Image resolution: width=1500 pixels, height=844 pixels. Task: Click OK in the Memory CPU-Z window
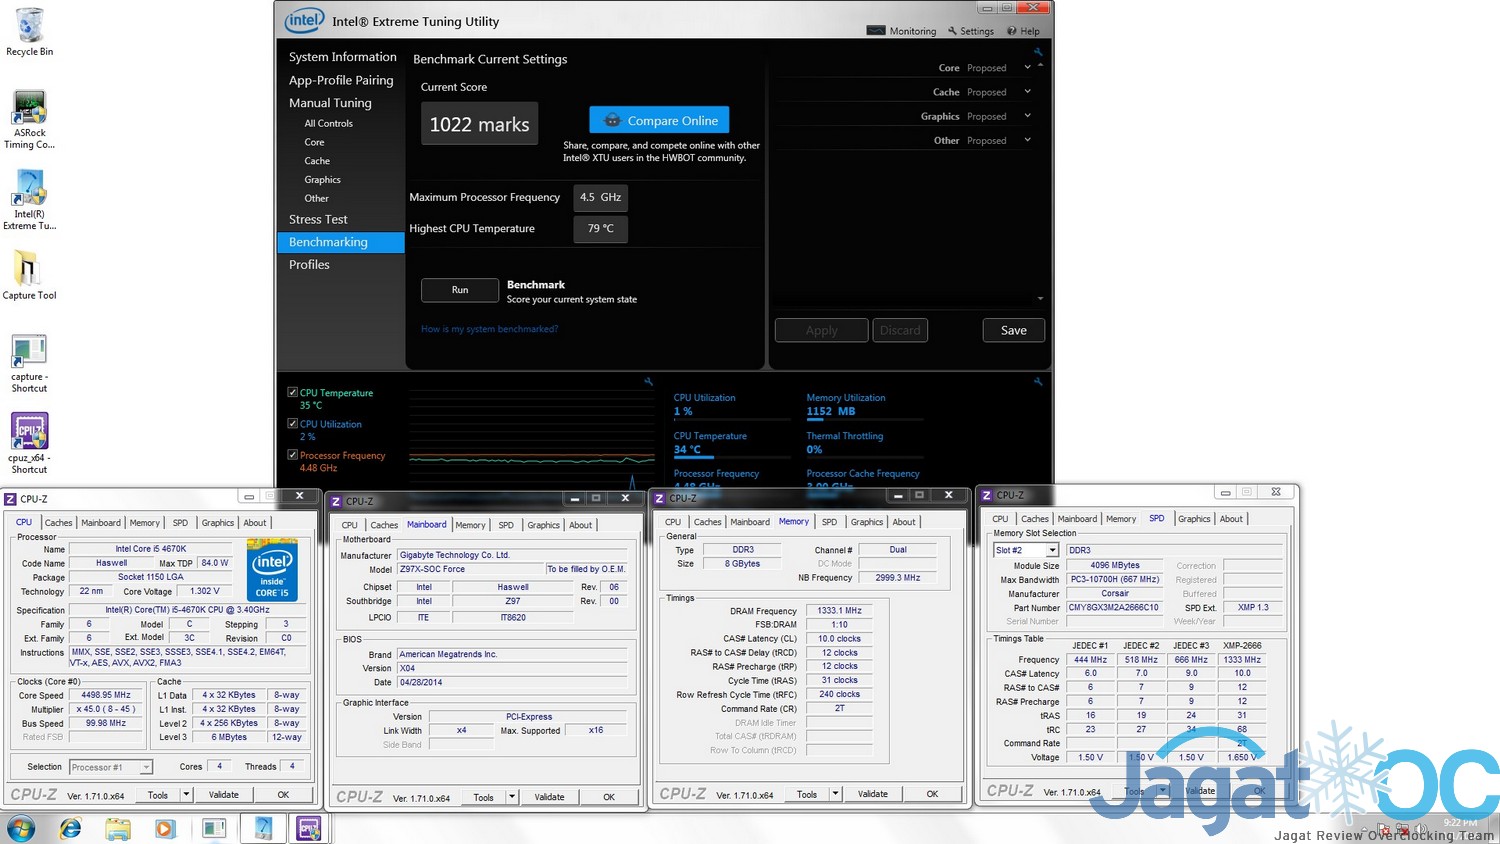click(x=932, y=794)
